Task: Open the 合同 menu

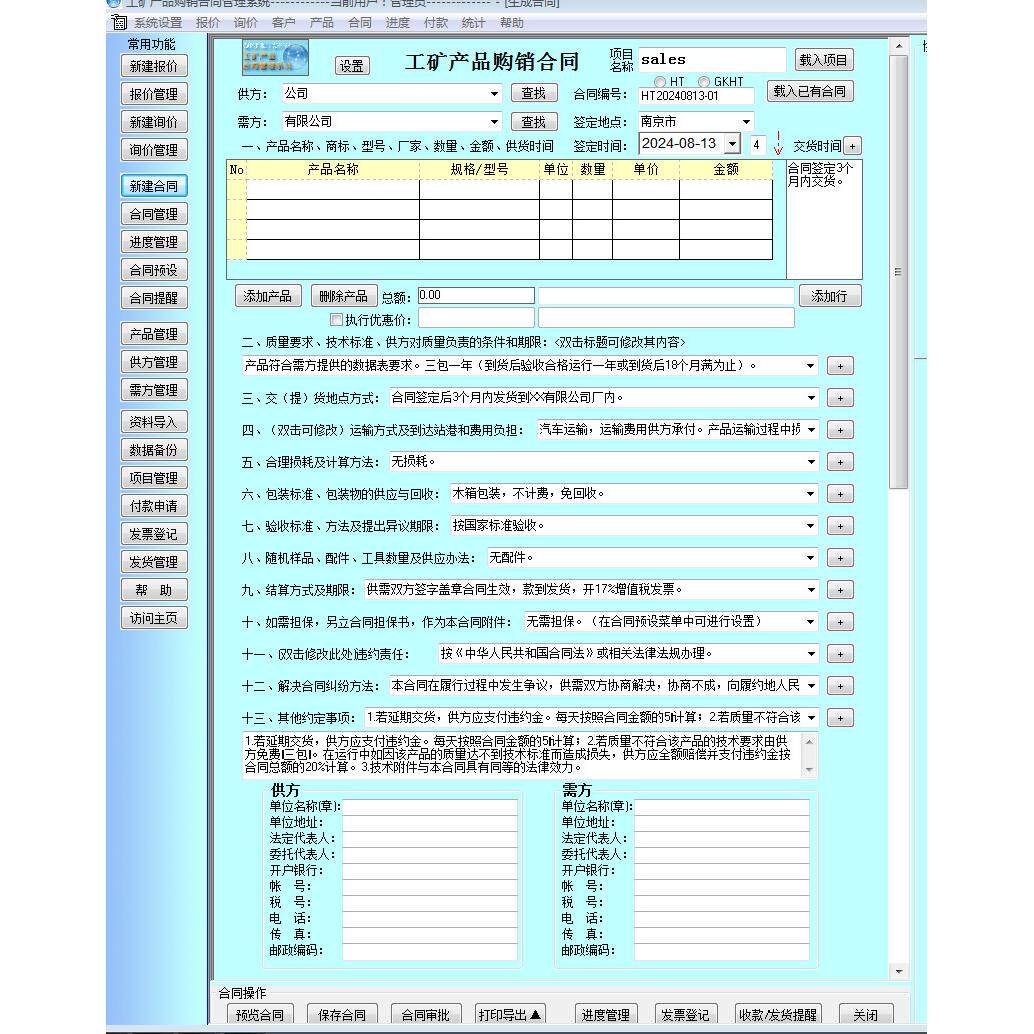Action: 359,23
